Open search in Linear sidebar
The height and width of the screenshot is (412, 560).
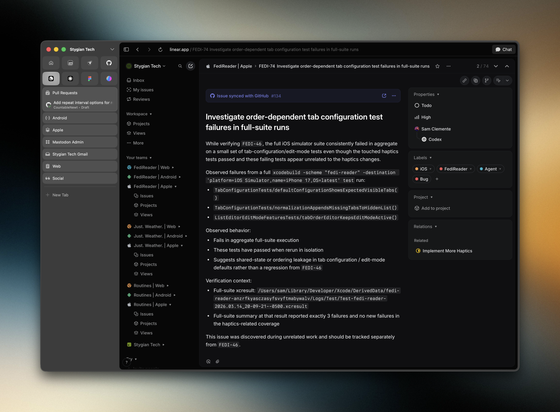pyautogui.click(x=180, y=66)
